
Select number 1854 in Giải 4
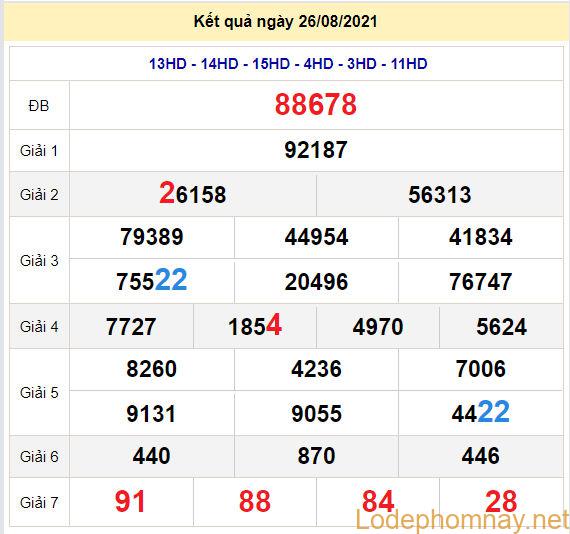255,325
